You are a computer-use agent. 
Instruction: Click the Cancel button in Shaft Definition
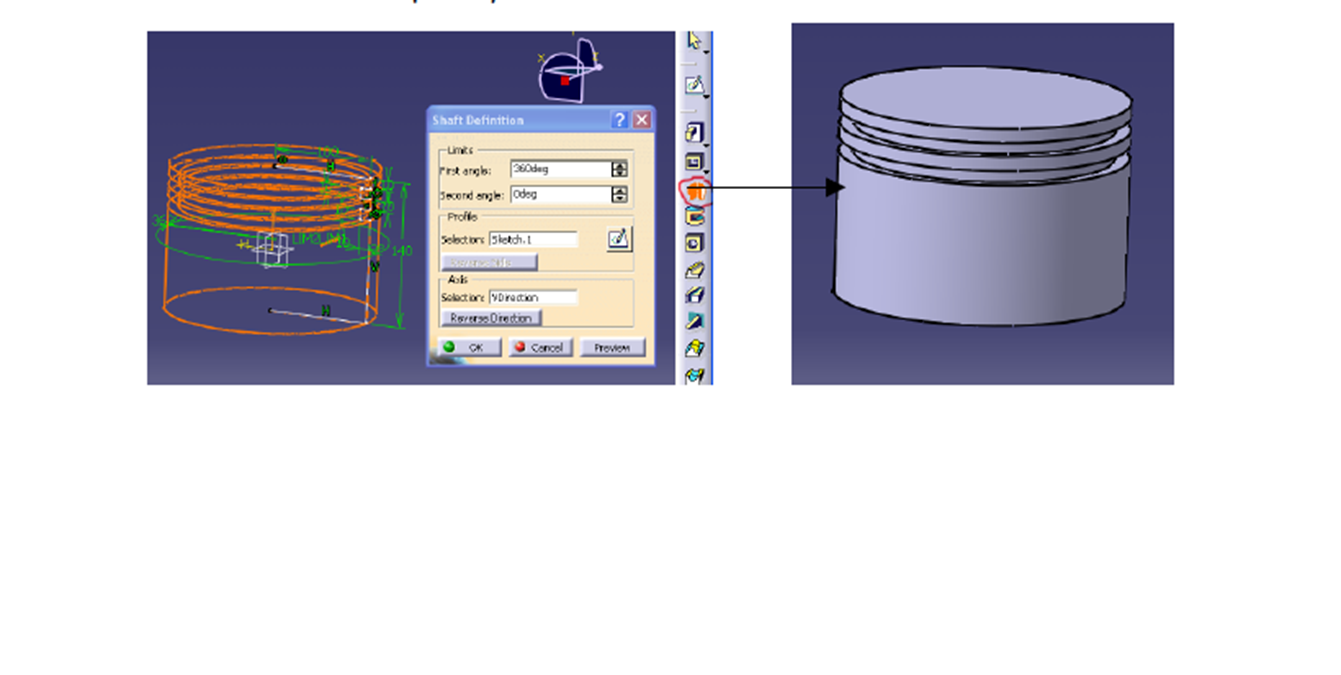(x=539, y=348)
